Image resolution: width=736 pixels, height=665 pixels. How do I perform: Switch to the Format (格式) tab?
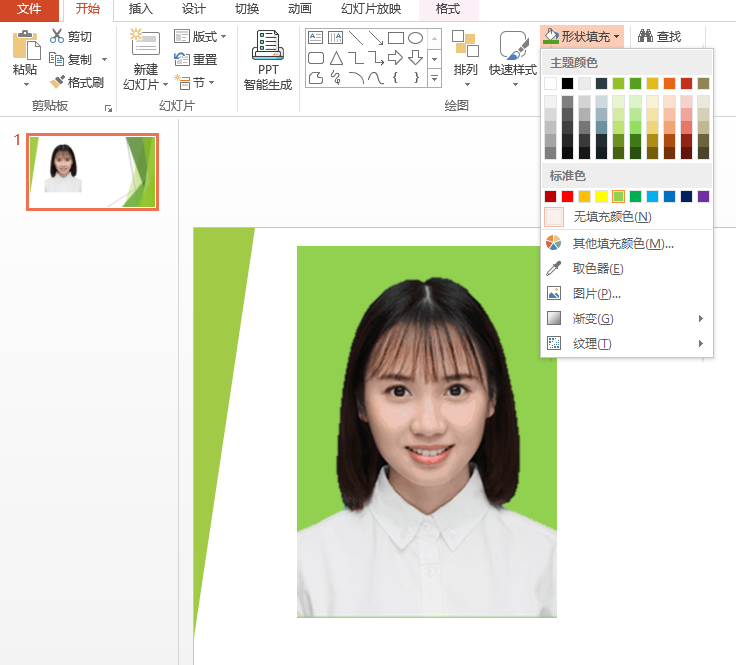coord(448,9)
